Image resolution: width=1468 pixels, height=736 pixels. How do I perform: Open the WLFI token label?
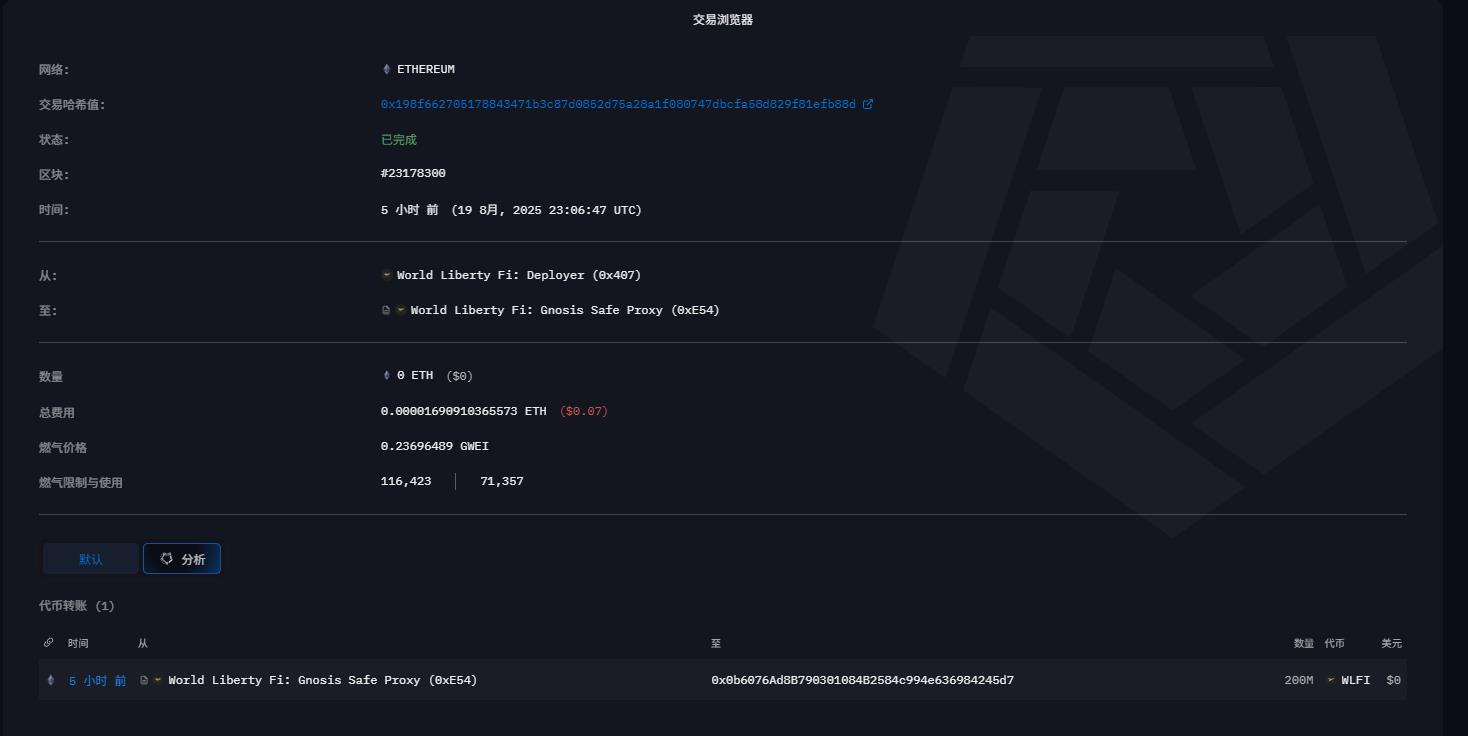[1356, 680]
